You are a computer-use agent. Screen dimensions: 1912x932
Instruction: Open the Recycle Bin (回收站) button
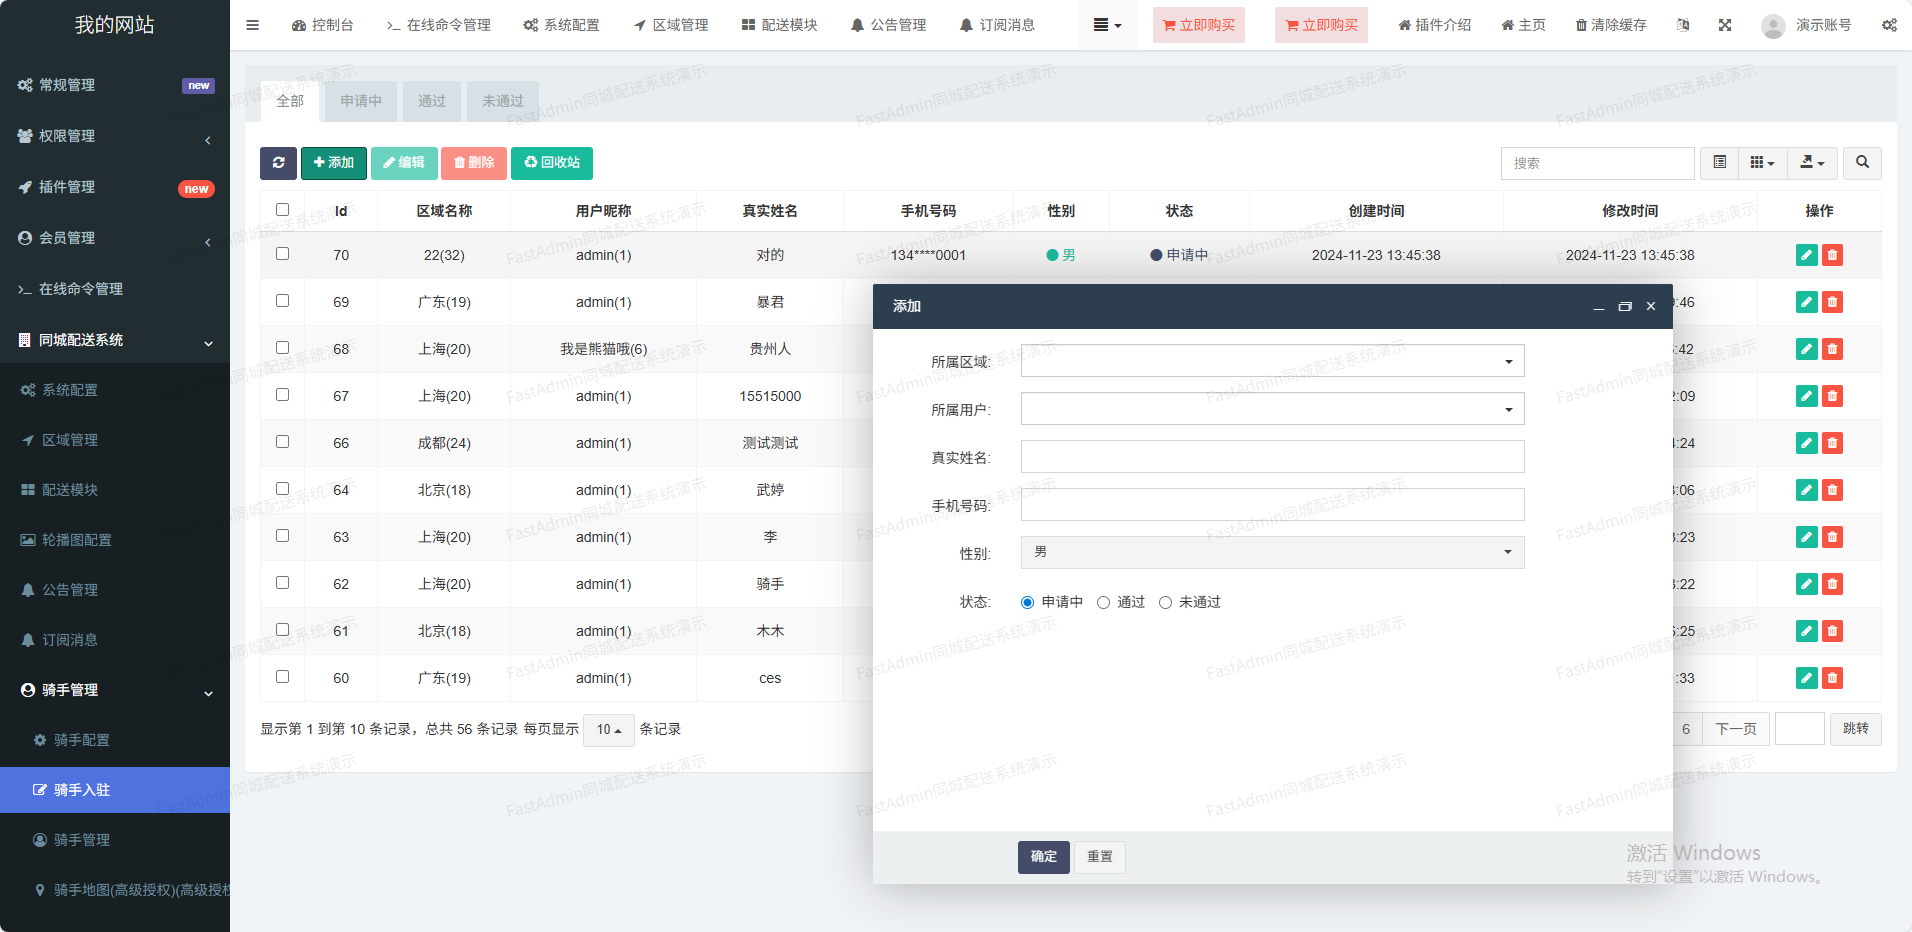tap(552, 163)
